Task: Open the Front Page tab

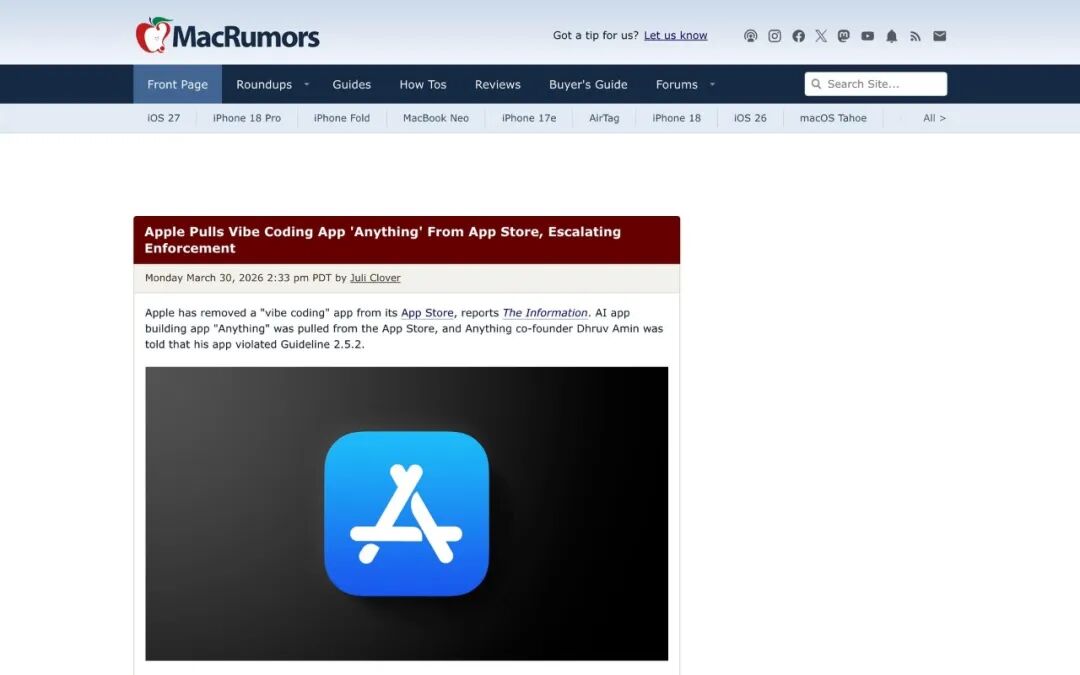Action: pyautogui.click(x=178, y=84)
